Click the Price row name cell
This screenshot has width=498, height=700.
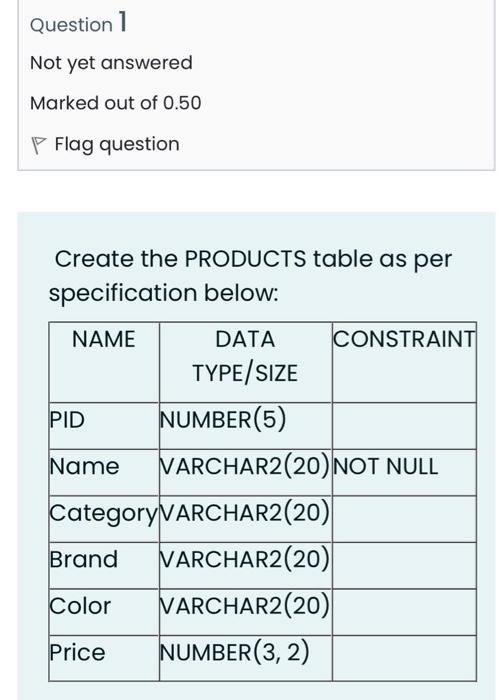[104, 658]
